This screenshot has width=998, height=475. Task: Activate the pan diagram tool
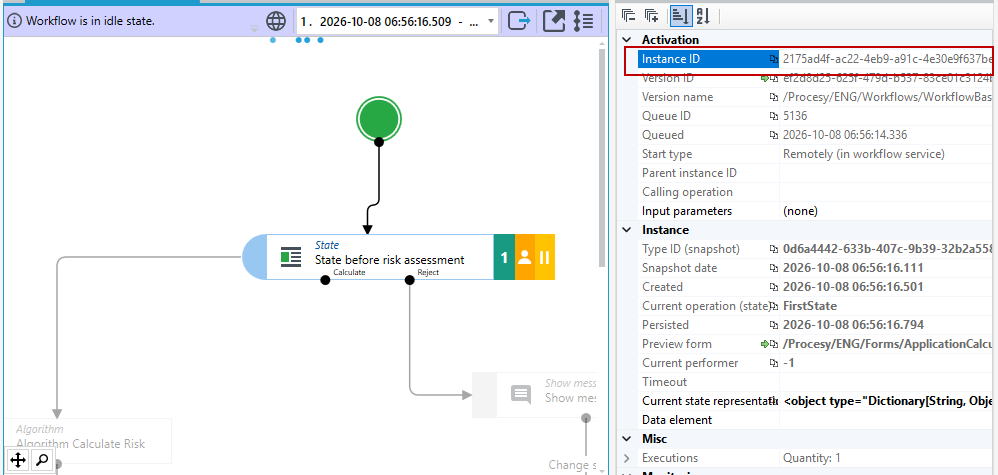pos(18,460)
